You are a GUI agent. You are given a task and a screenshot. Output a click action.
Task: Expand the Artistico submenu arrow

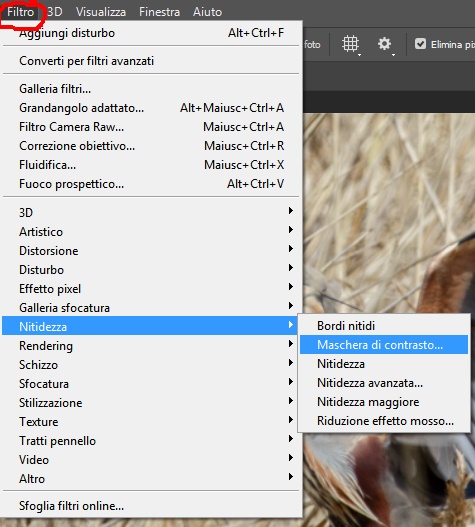click(291, 230)
